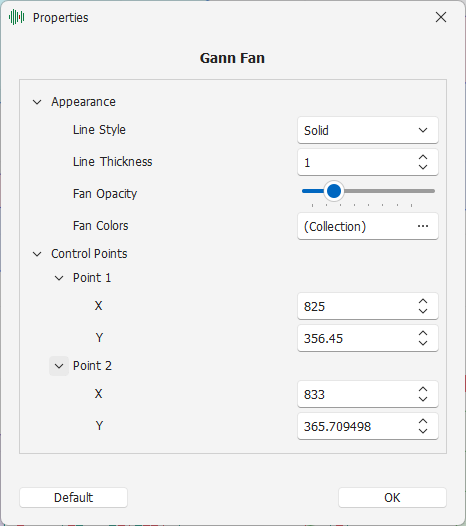Increment Point 2 X value
This screenshot has height=526, width=466.
(x=423, y=389)
